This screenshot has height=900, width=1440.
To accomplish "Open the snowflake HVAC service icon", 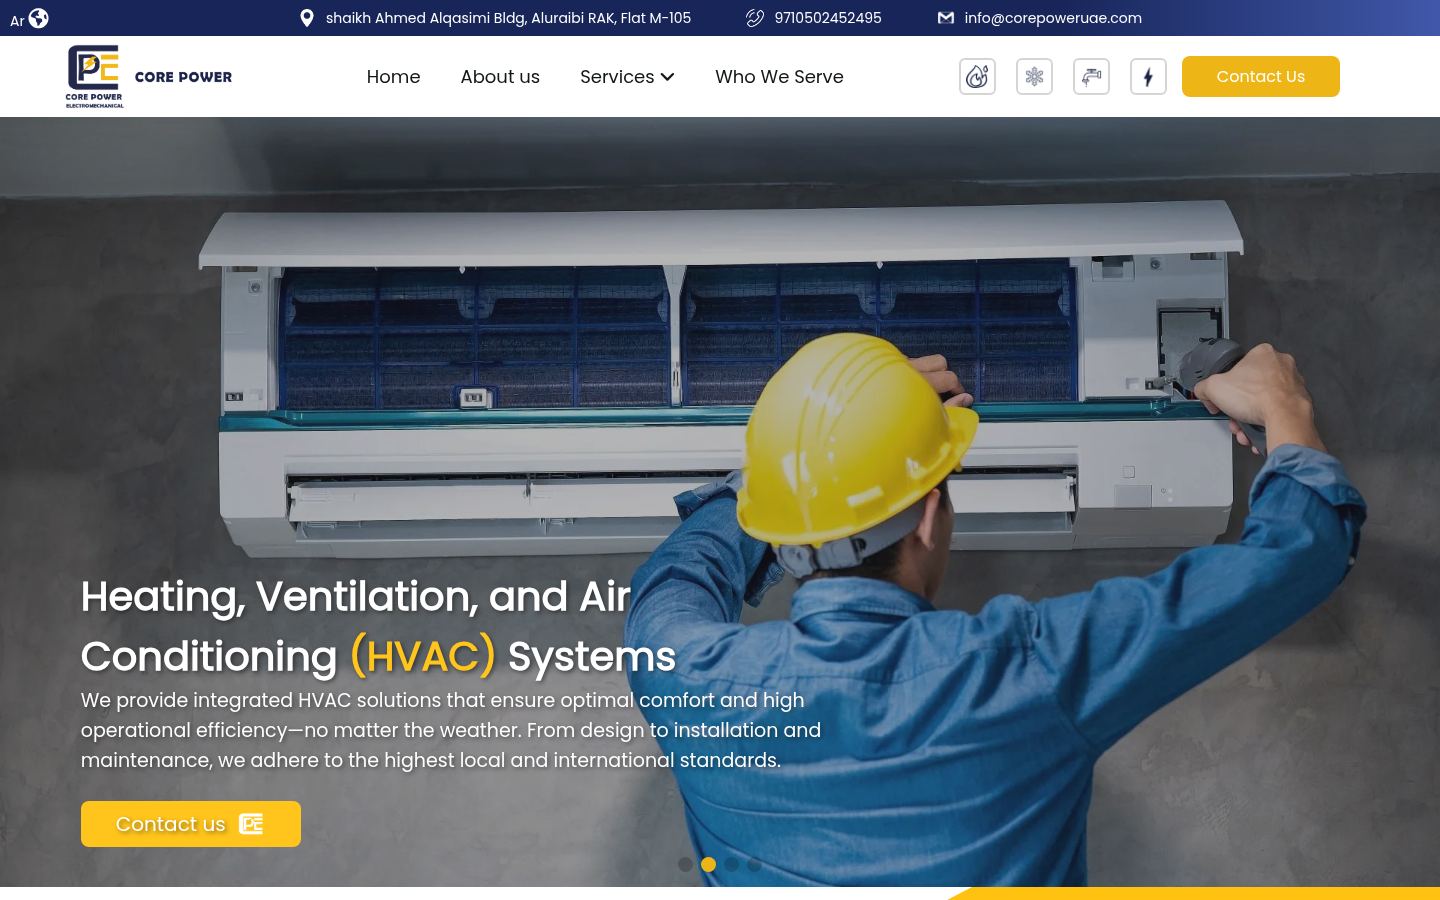I will tap(1034, 77).
